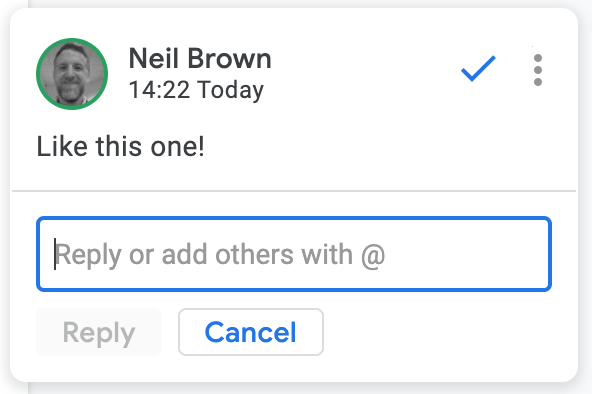Click the Cancel button
This screenshot has height=394, width=592.
coord(251,332)
